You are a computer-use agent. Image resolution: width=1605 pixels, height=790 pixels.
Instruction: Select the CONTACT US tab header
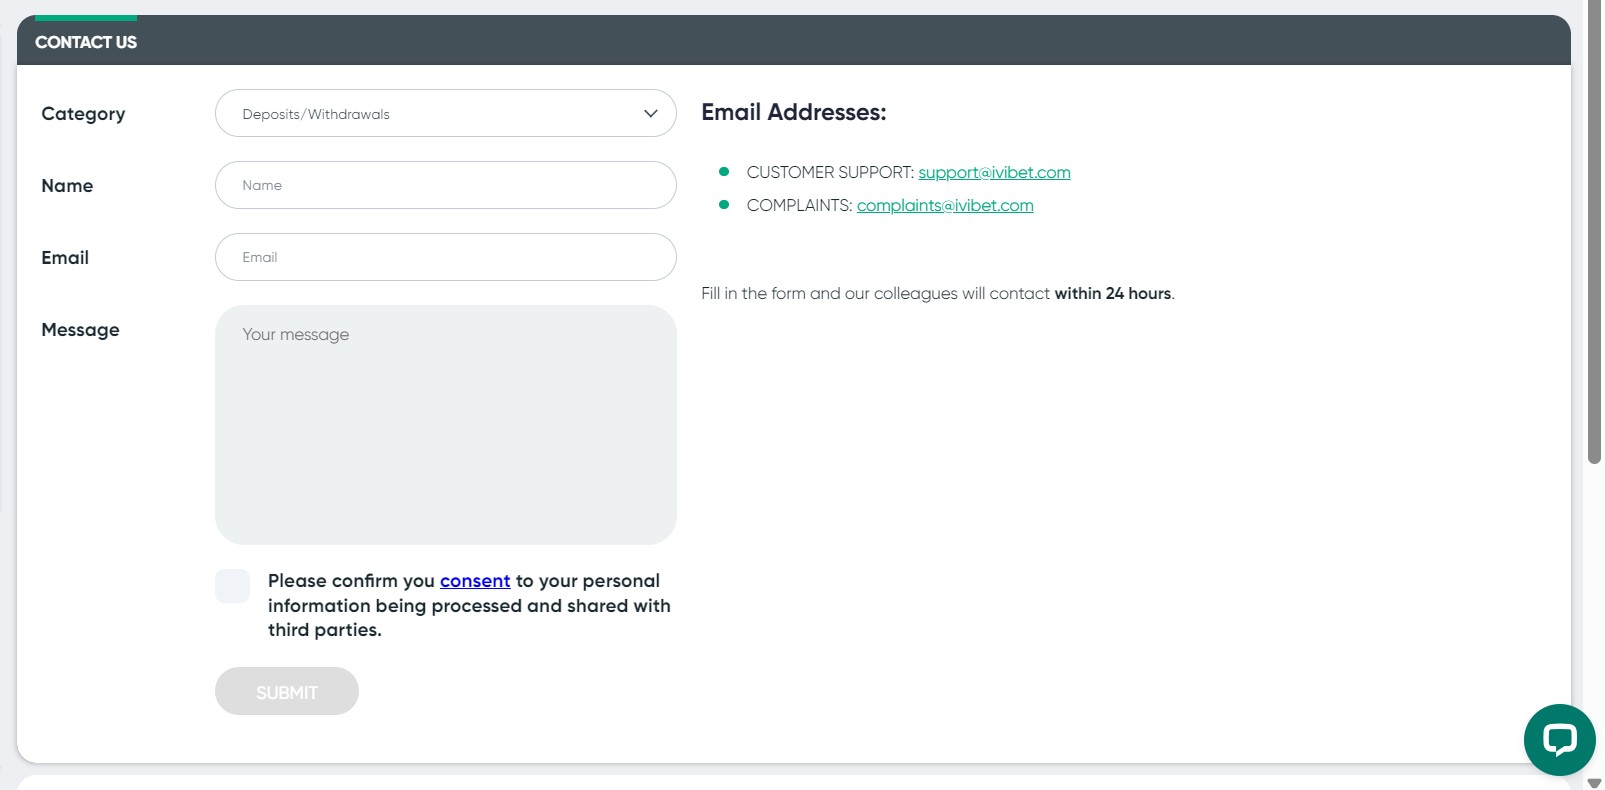pos(86,42)
